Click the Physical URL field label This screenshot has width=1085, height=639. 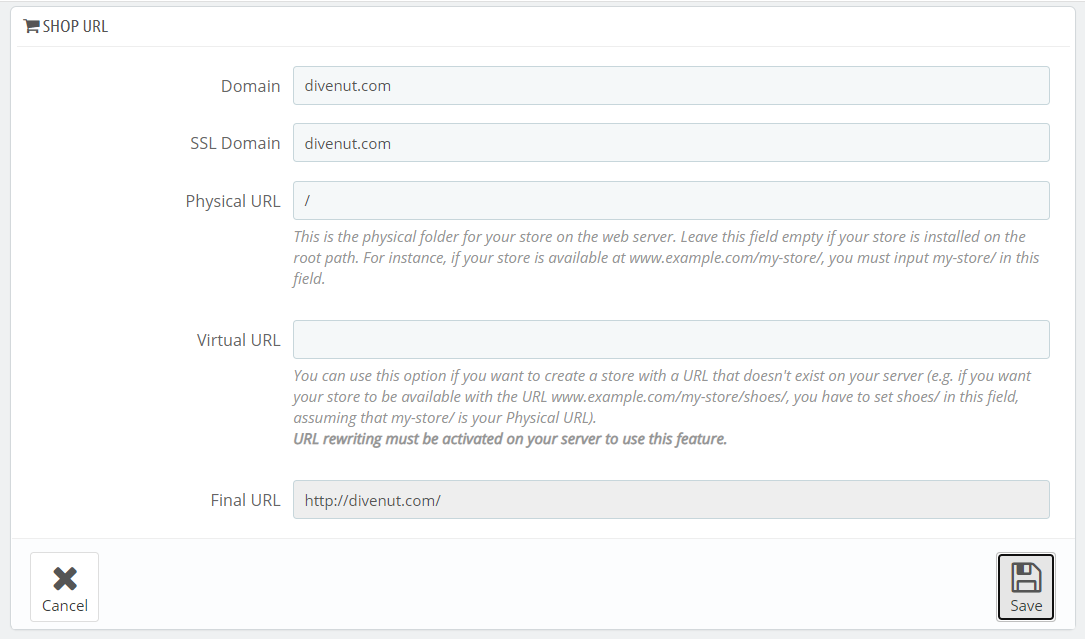point(233,201)
